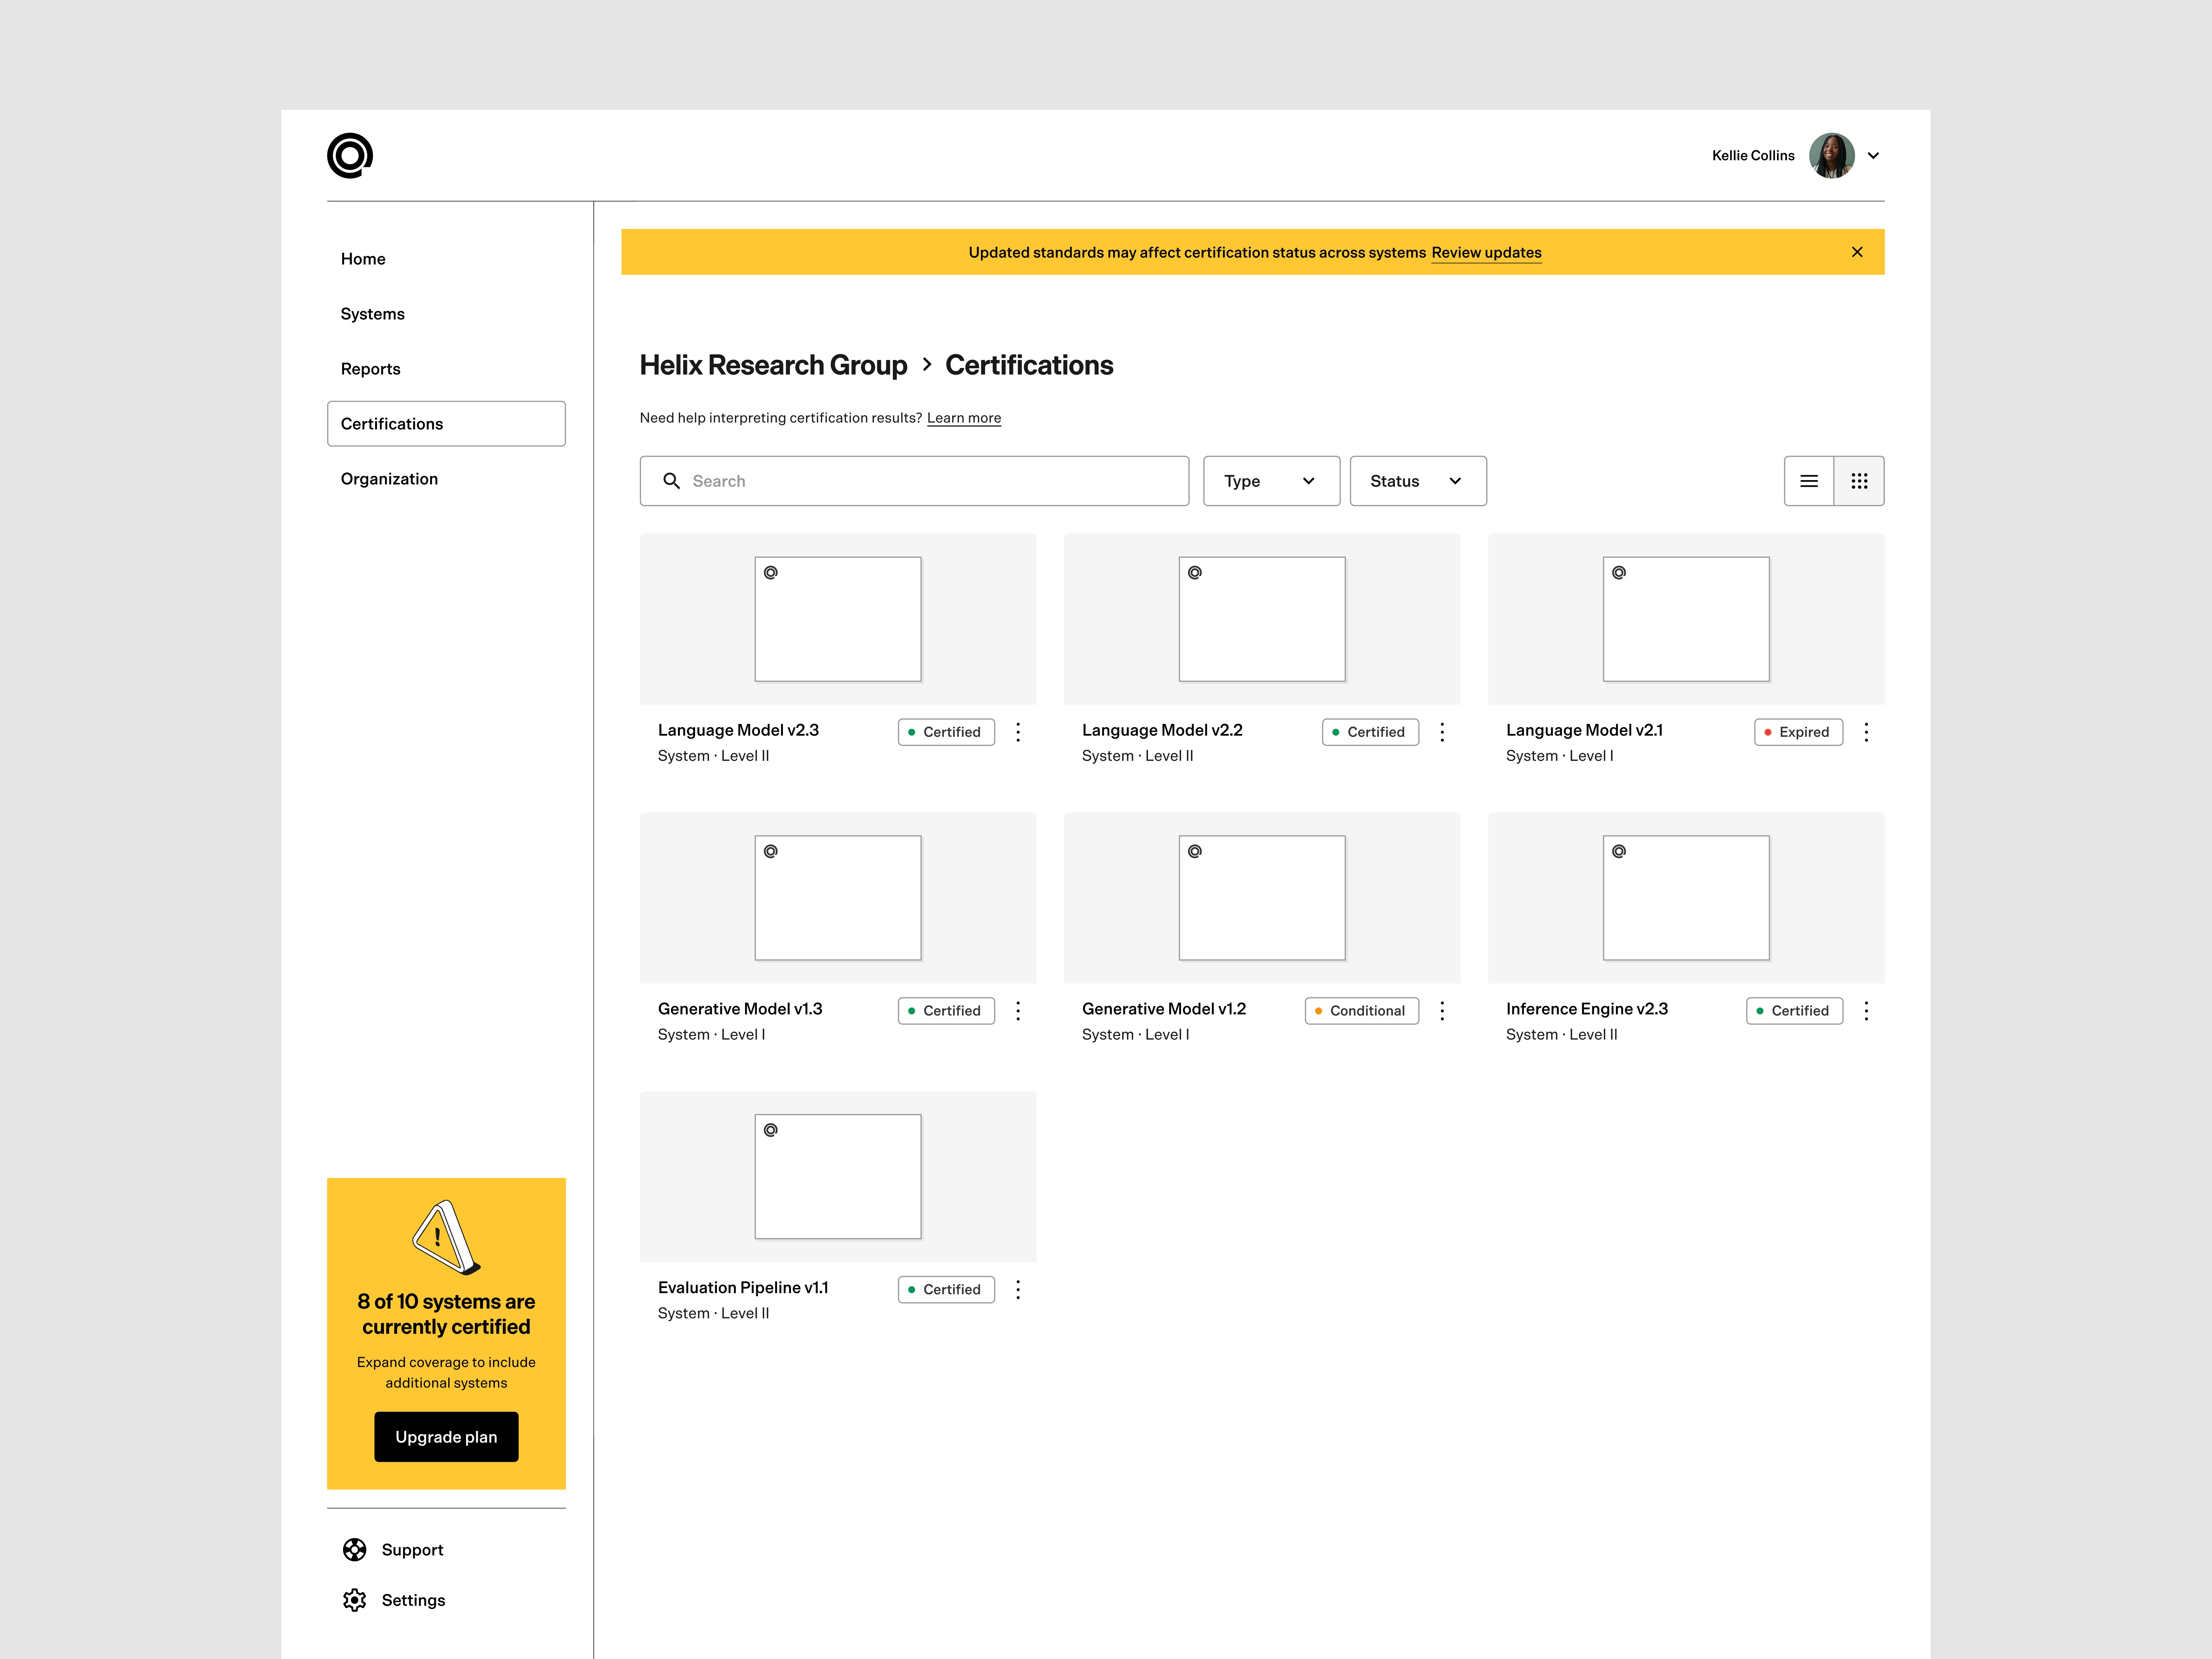Click Inference Engine v2.3 title
The height and width of the screenshot is (1659, 2212).
(x=1587, y=1009)
